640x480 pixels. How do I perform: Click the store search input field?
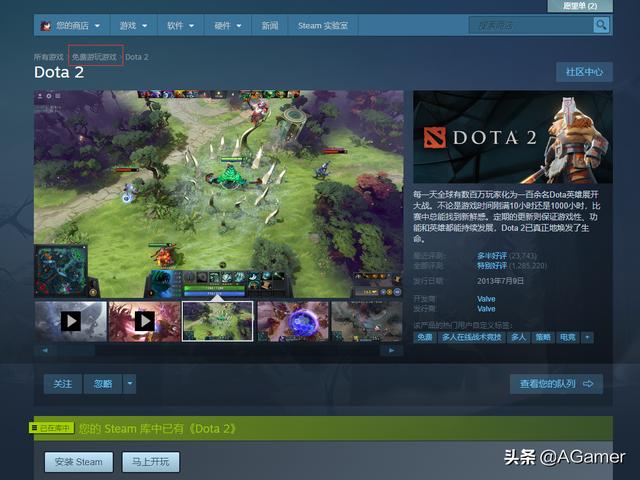[x=531, y=25]
